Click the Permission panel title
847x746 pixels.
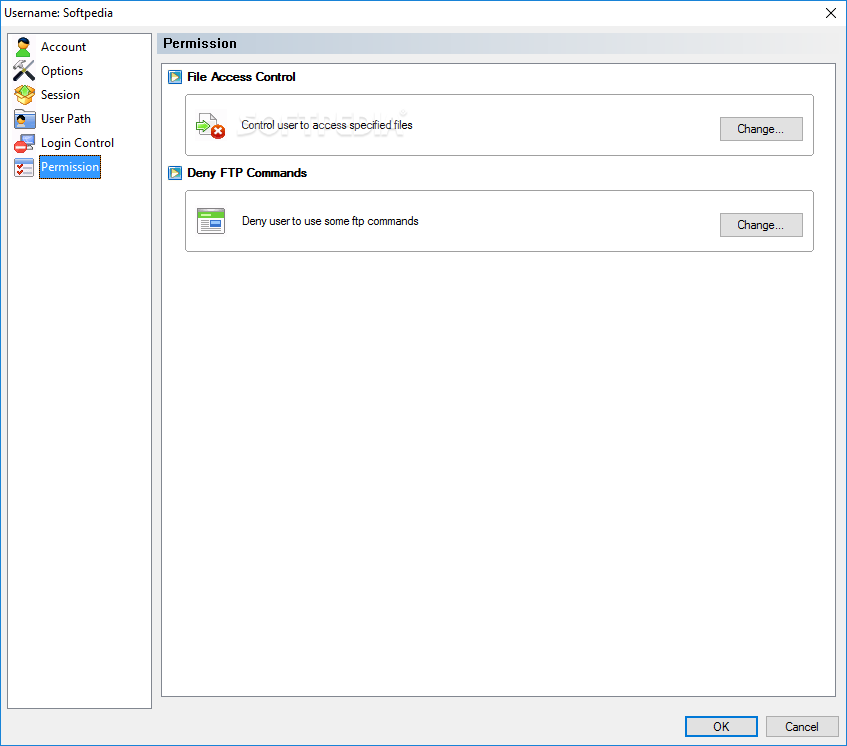click(x=200, y=44)
